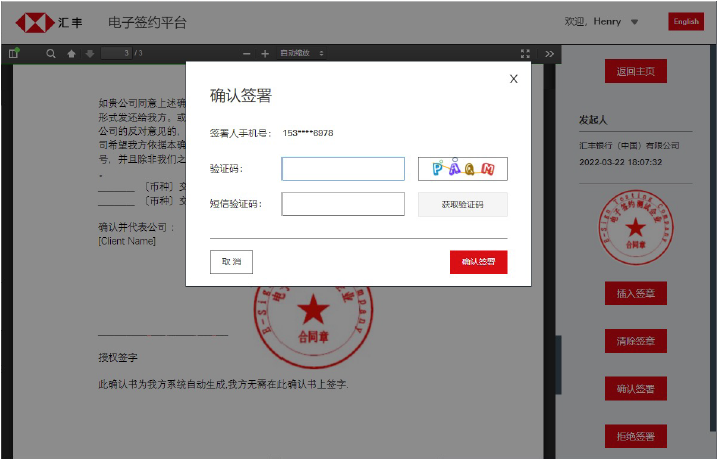Screen dimensions: 718x460
Task: Open more tools double-chevron icon
Action: [x=549, y=53]
